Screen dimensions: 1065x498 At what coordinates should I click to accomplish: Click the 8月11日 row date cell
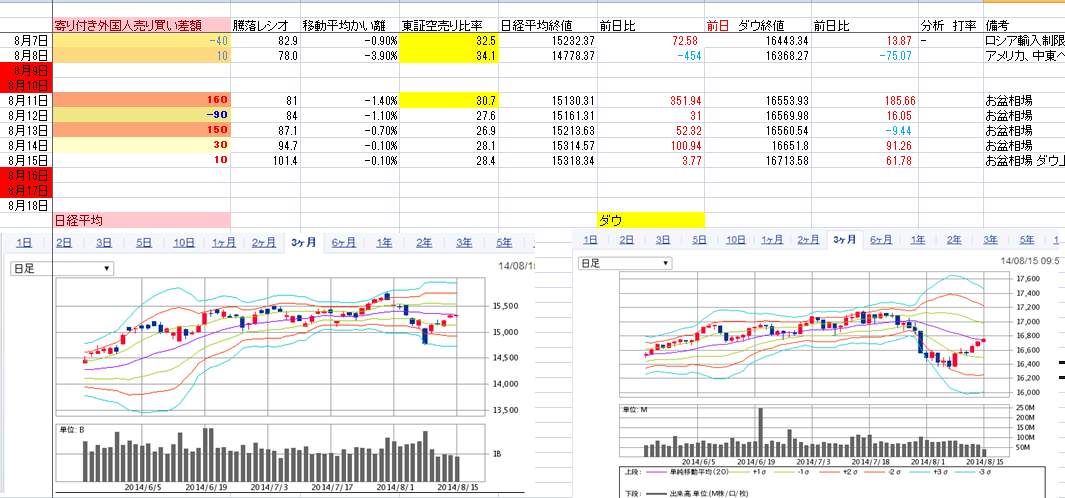point(25,100)
